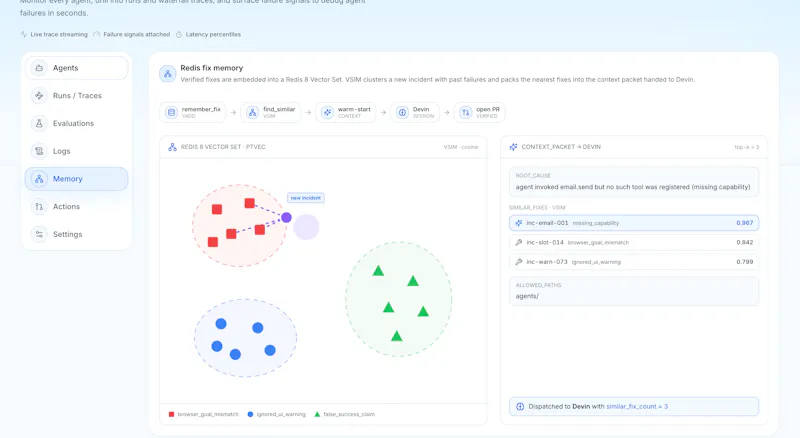Click the remember_fix database icon
The height and width of the screenshot is (438, 800).
tap(171, 112)
